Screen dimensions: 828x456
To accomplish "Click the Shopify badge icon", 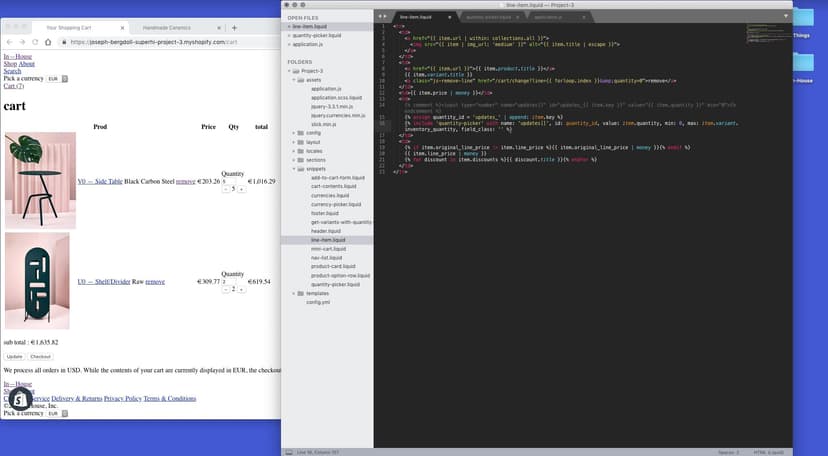I will (22, 399).
